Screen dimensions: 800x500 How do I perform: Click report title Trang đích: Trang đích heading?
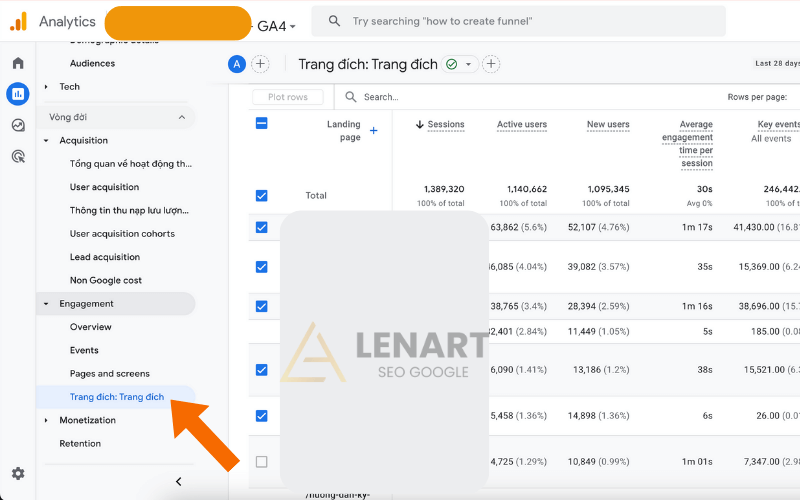(368, 64)
